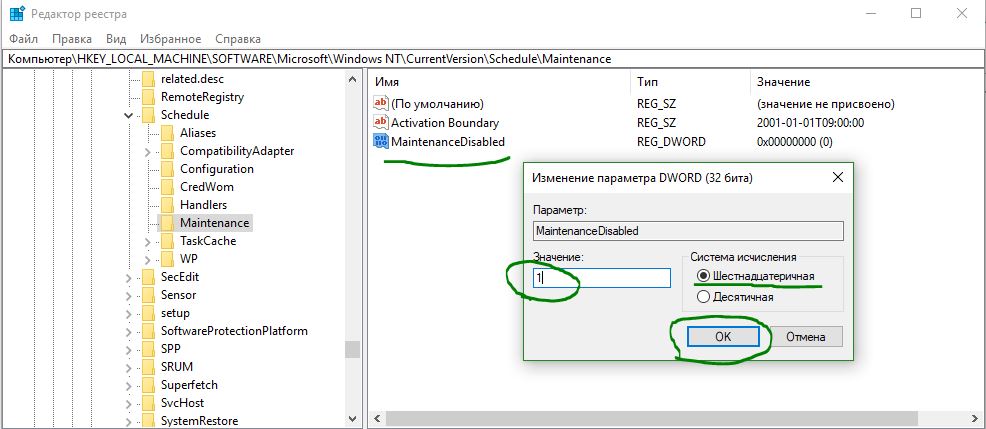Expand the setup node

(x=129, y=313)
